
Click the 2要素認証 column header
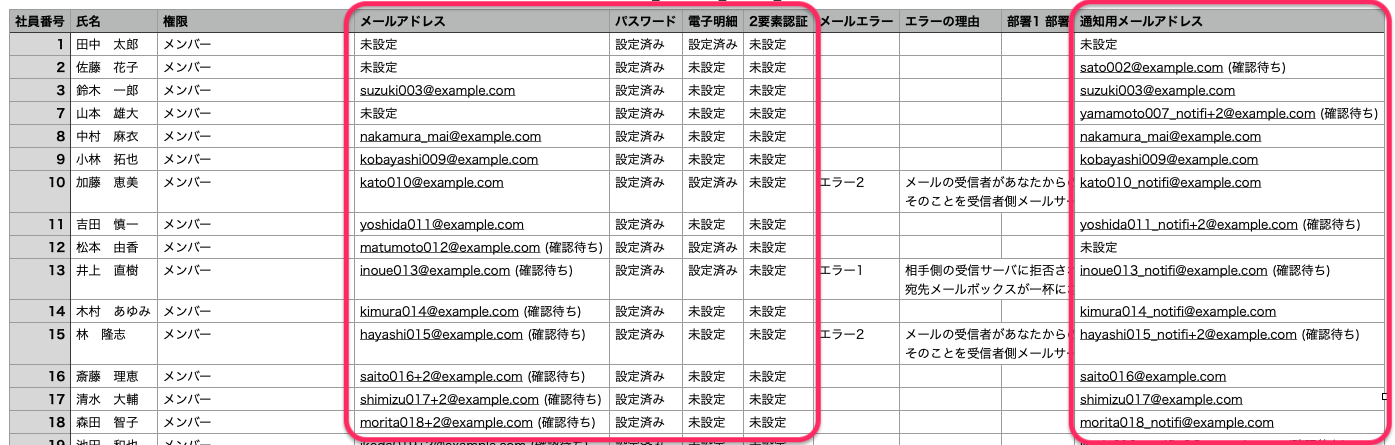point(777,21)
